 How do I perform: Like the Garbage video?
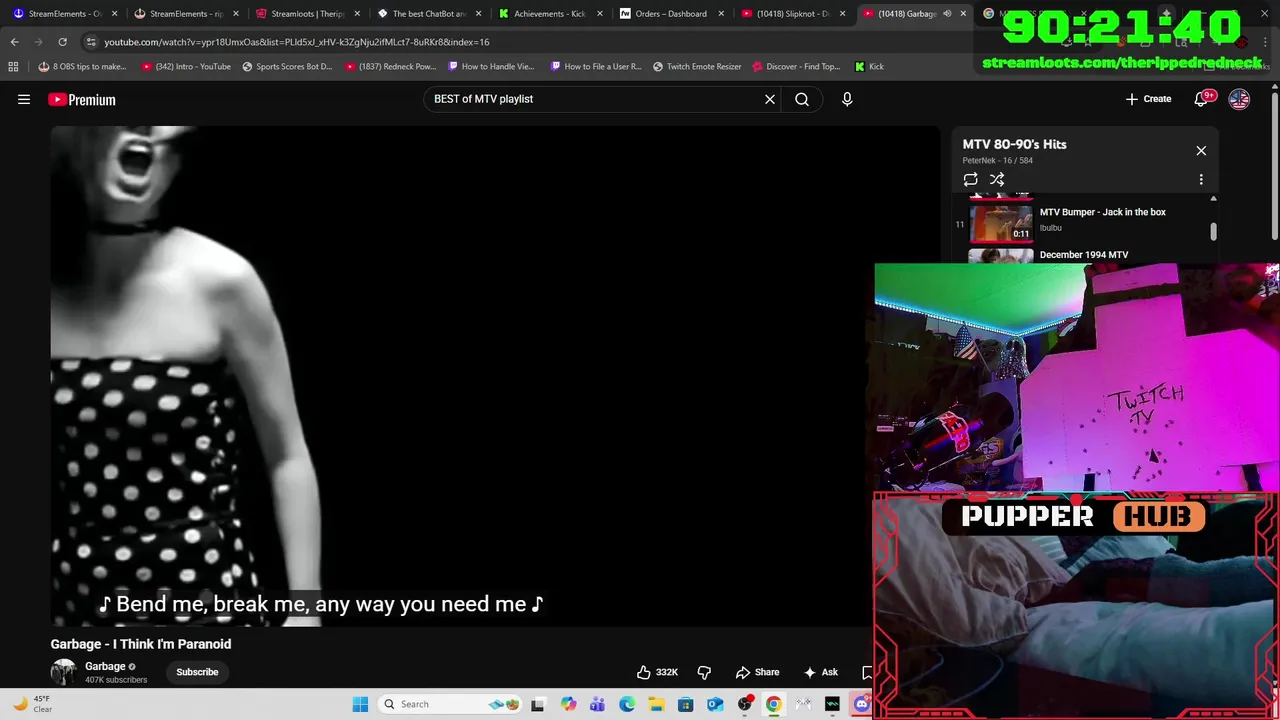pyautogui.click(x=658, y=672)
